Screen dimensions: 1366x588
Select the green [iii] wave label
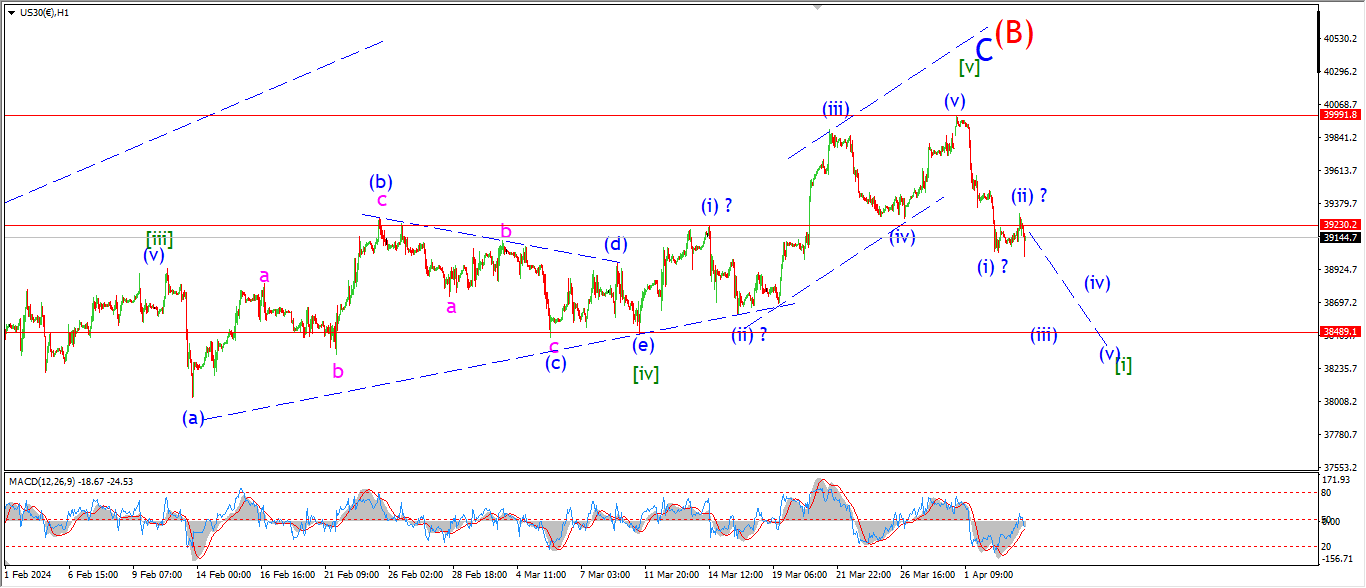(x=159, y=238)
